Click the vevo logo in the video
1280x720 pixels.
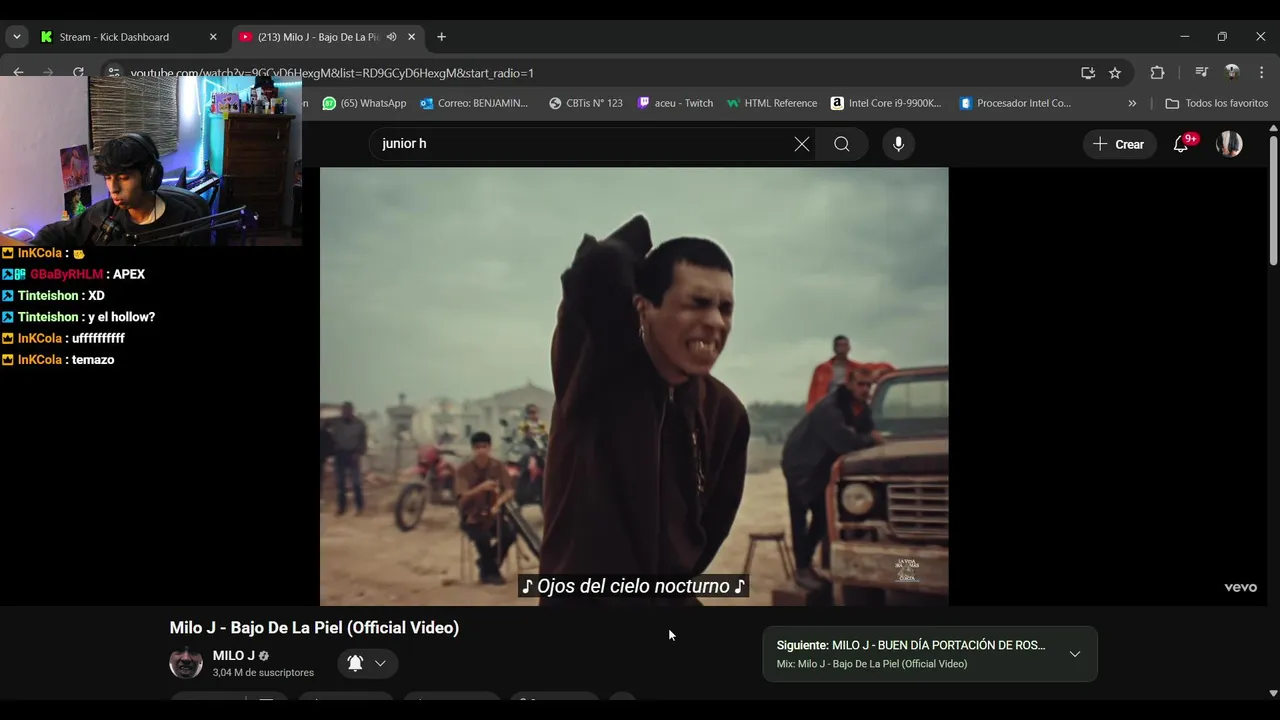pyautogui.click(x=1240, y=587)
